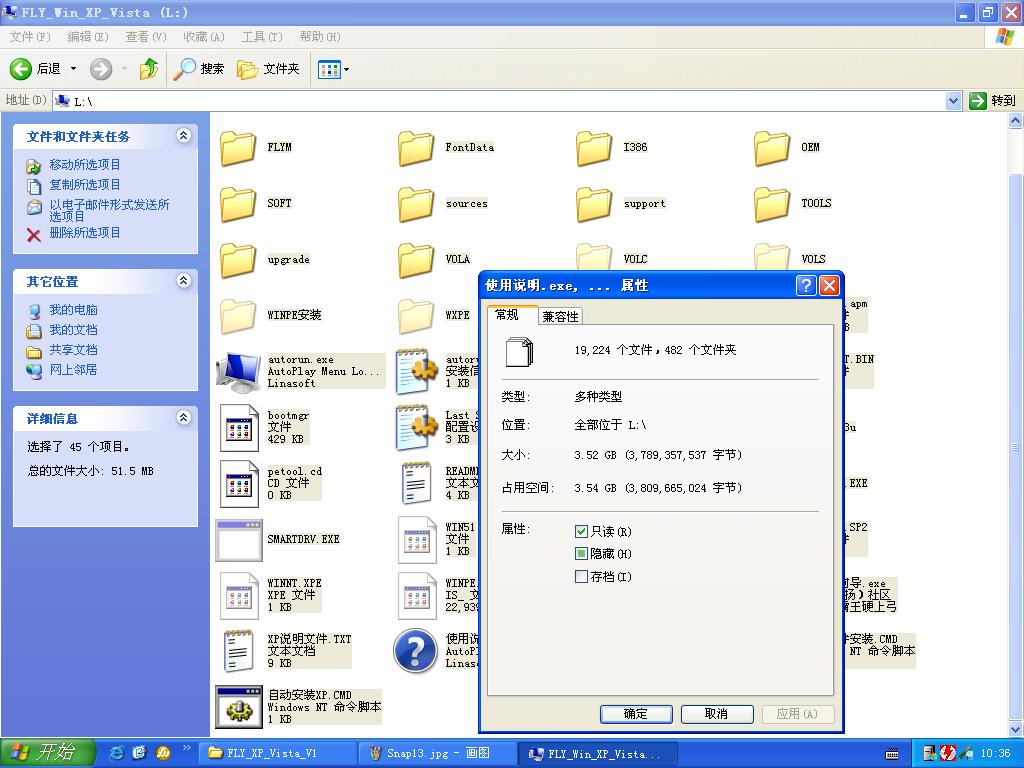Viewport: 1024px width, 768px height.
Task: Click the red X delete-items icon
Action: point(33,234)
